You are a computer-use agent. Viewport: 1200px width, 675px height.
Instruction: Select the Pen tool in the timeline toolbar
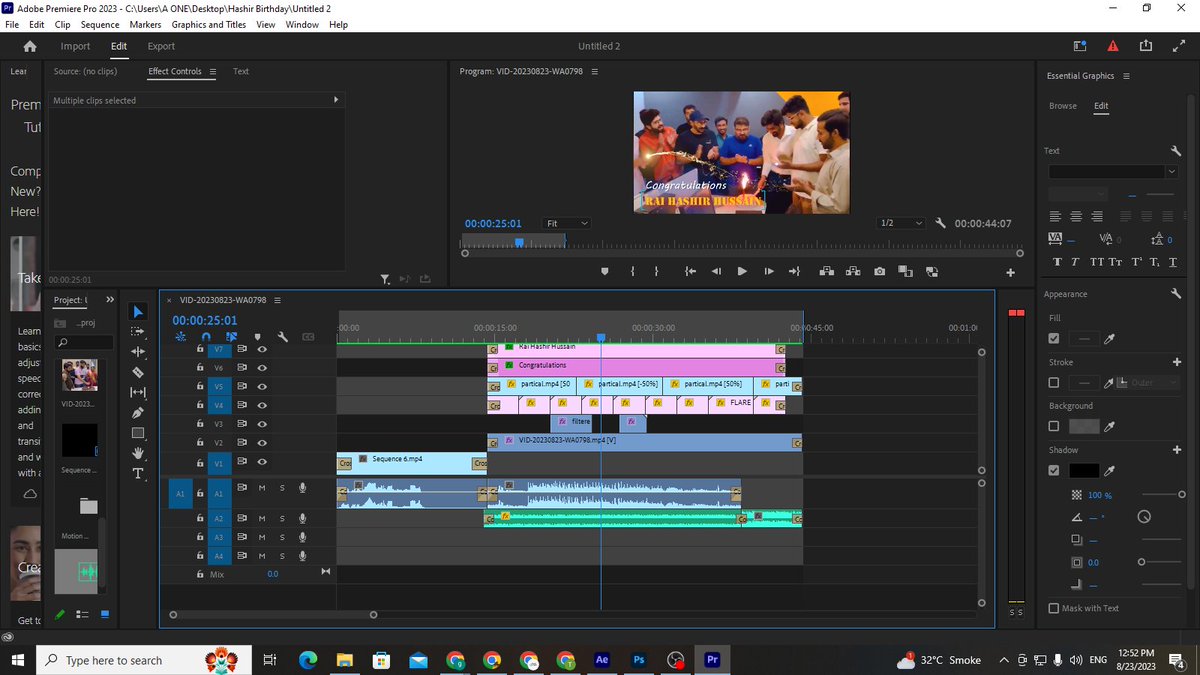pos(138,412)
